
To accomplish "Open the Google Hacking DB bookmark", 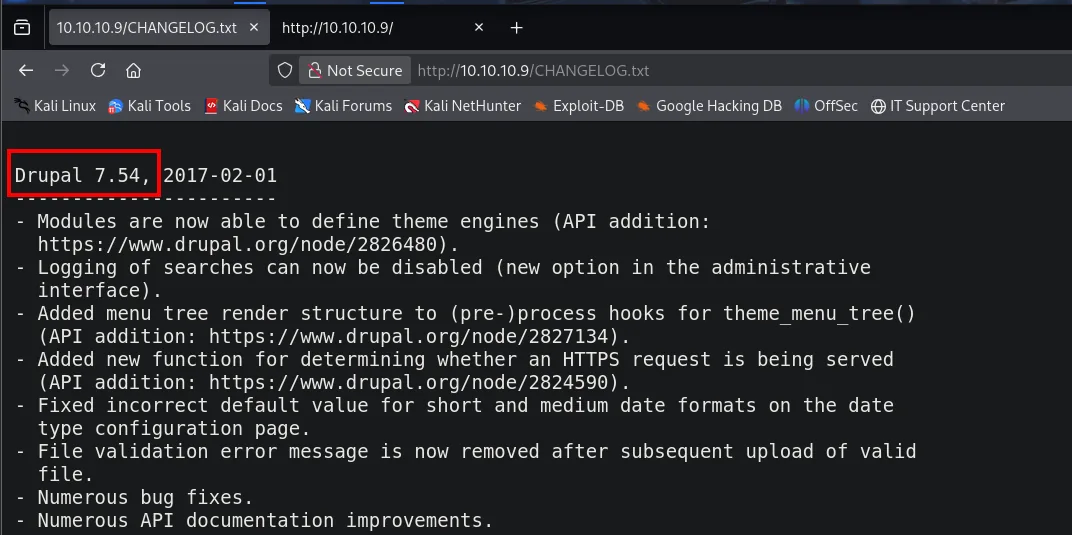I will [709, 106].
